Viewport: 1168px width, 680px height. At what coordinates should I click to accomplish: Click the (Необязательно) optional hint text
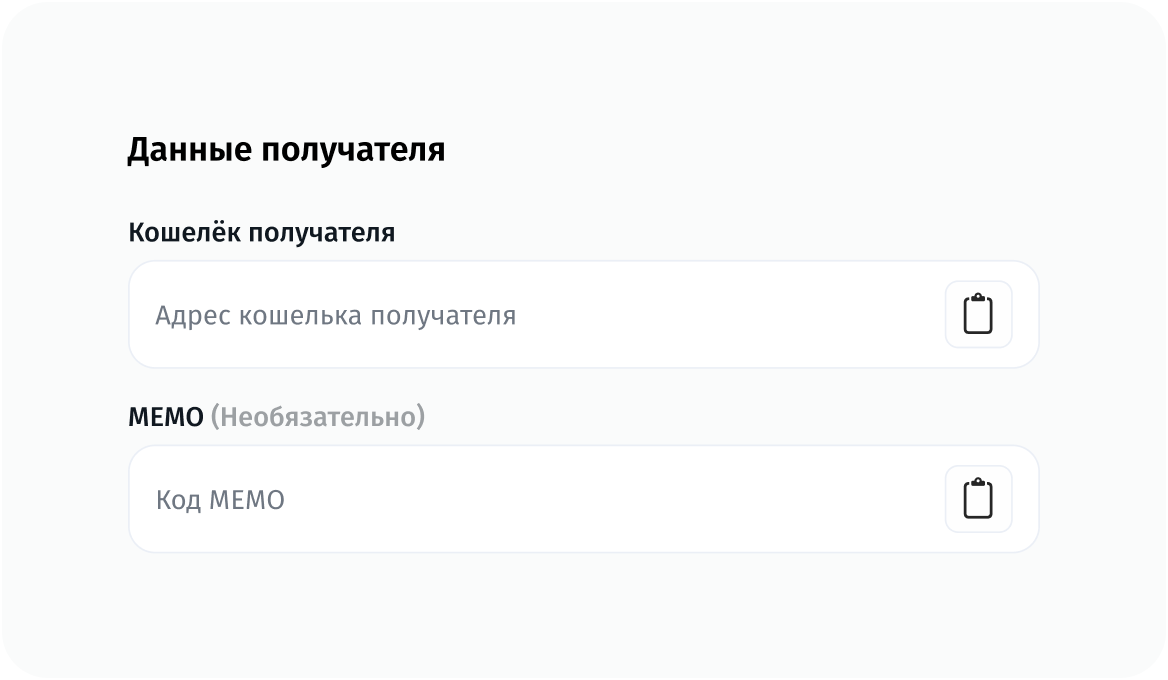pyautogui.click(x=317, y=416)
